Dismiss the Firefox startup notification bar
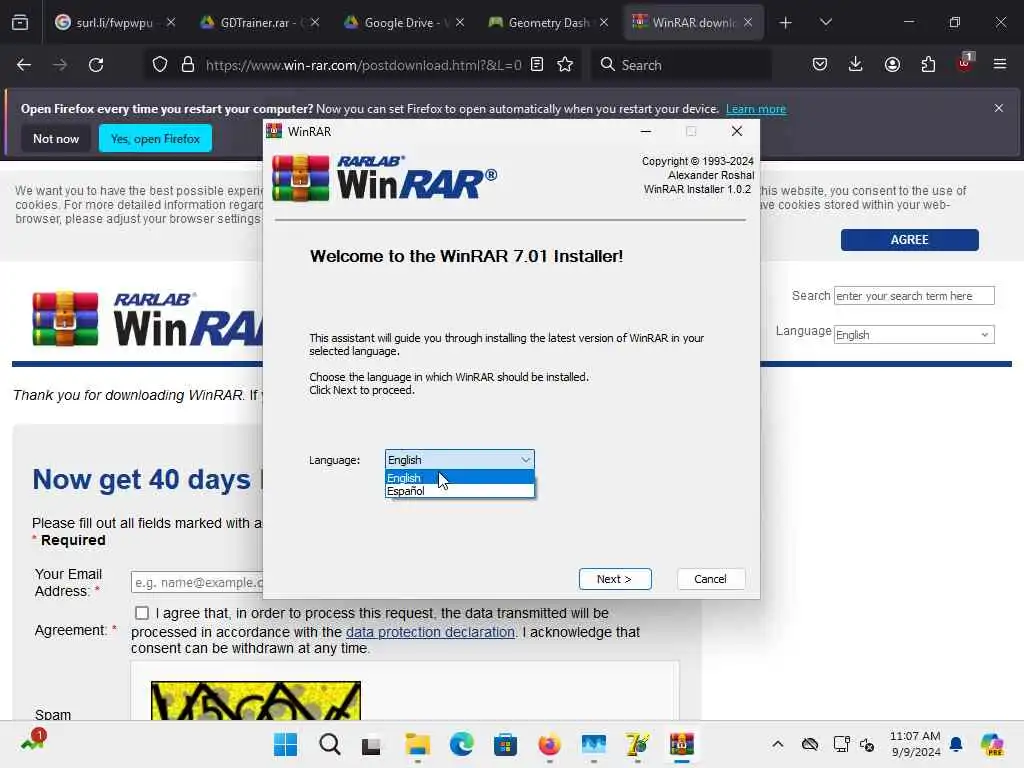 (x=998, y=108)
